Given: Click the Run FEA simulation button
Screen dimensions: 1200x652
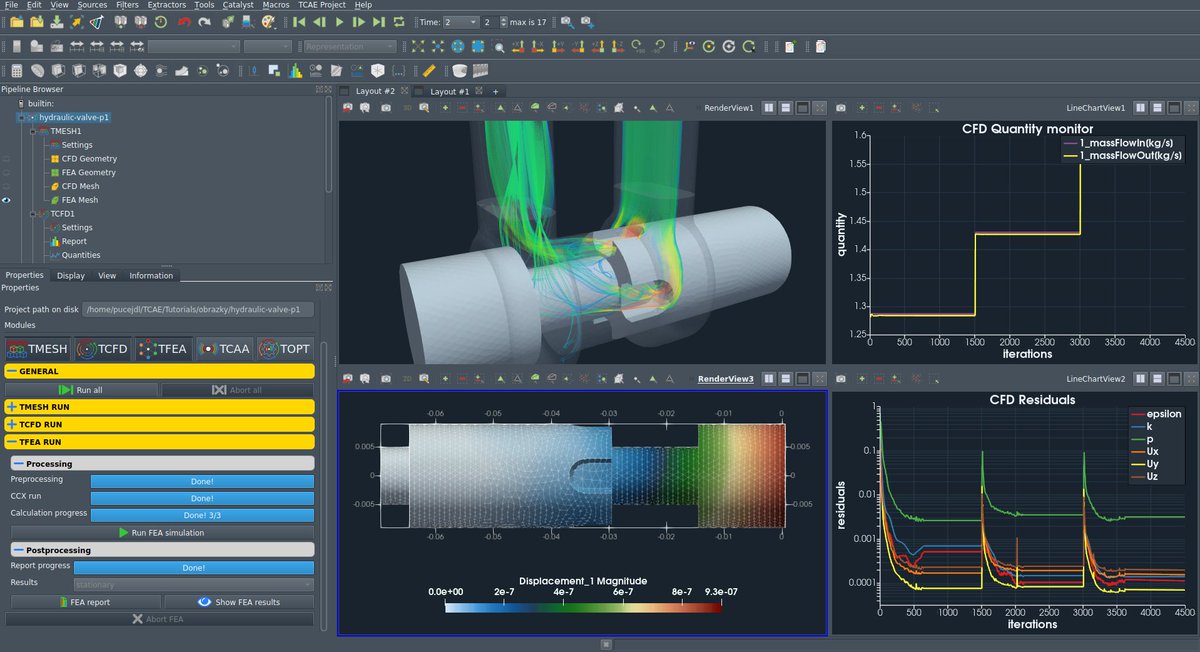Looking at the screenshot, I should coord(160,533).
